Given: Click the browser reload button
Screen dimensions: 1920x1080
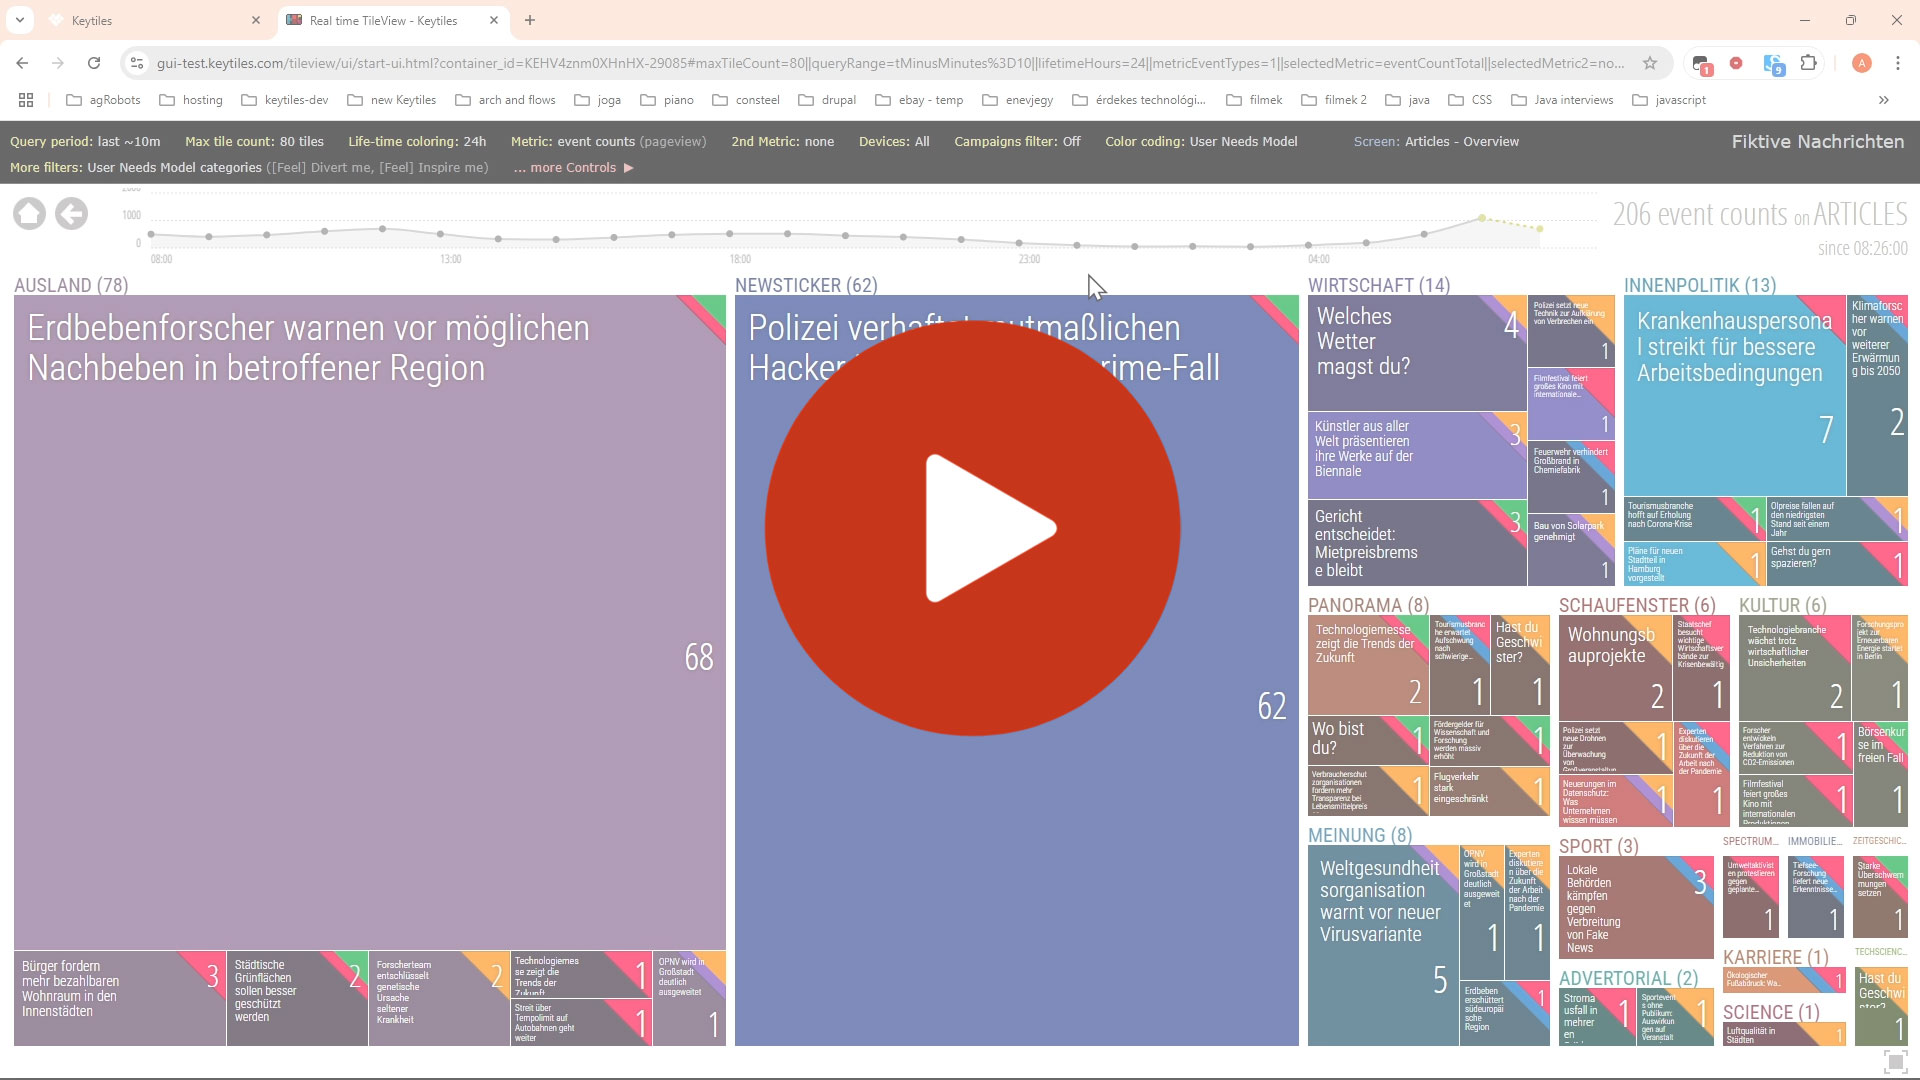Looking at the screenshot, I should 94,63.
